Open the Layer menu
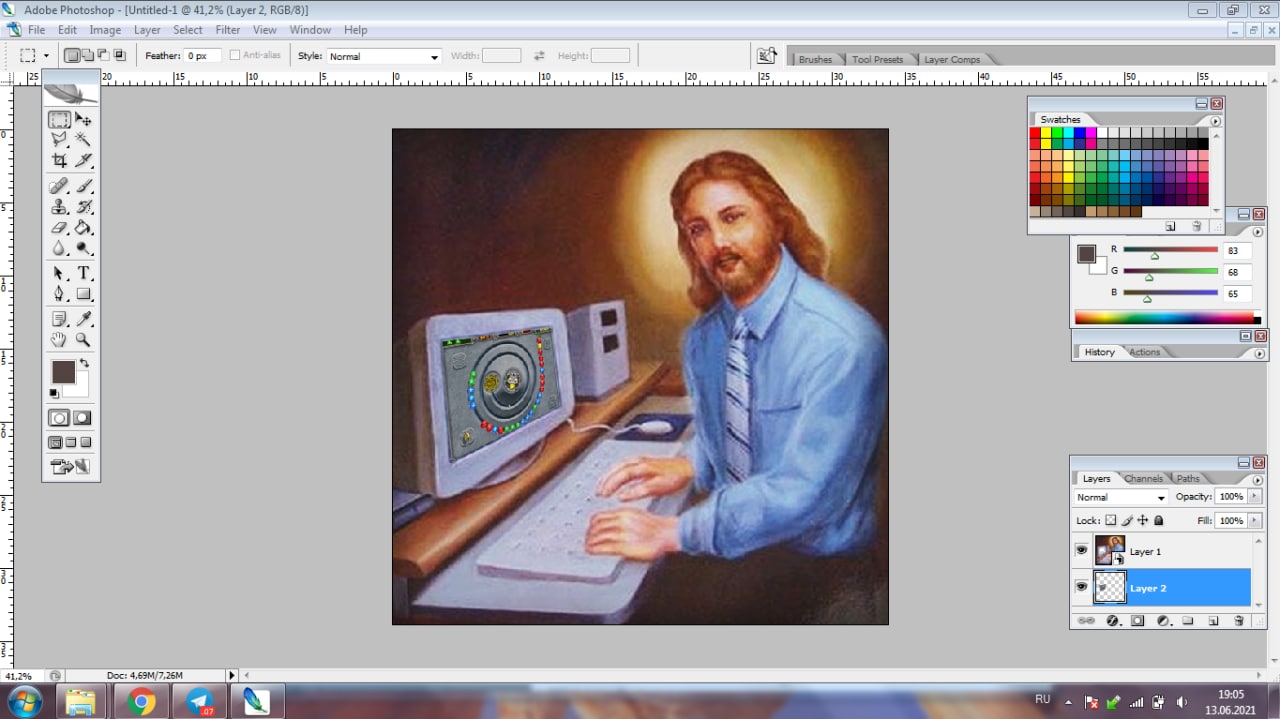The image size is (1280, 719). coord(147,30)
